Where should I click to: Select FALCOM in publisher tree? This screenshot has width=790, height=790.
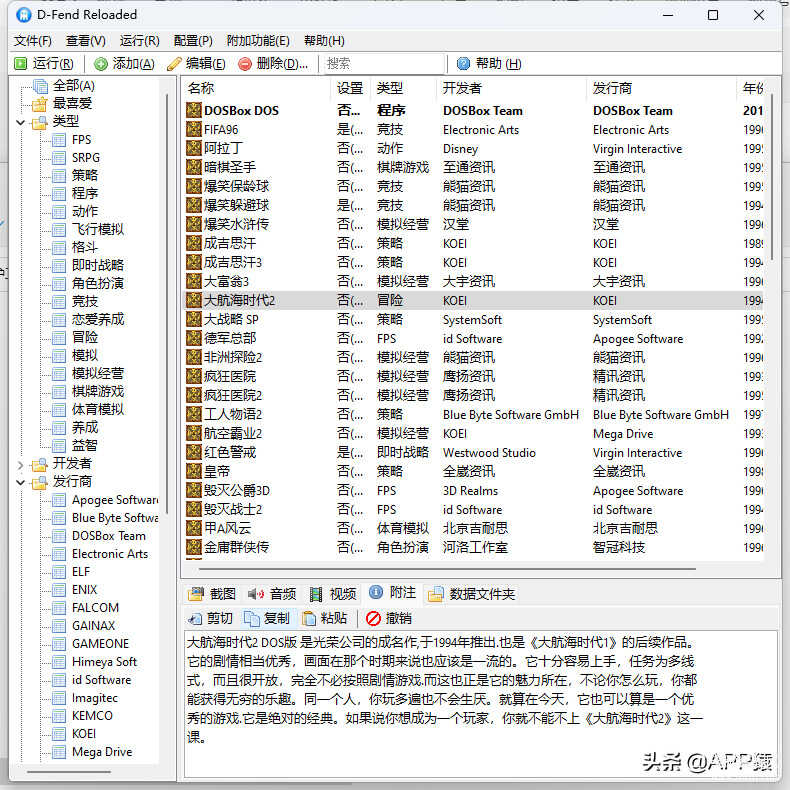[x=95, y=608]
